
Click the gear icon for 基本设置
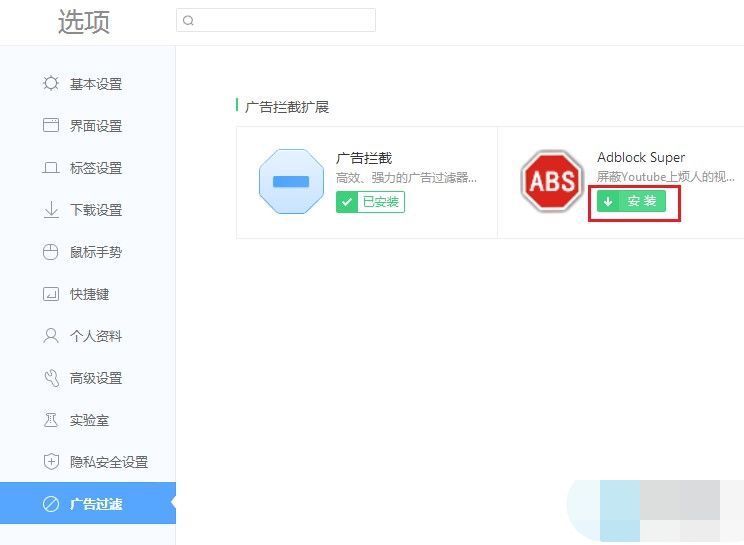[x=51, y=84]
